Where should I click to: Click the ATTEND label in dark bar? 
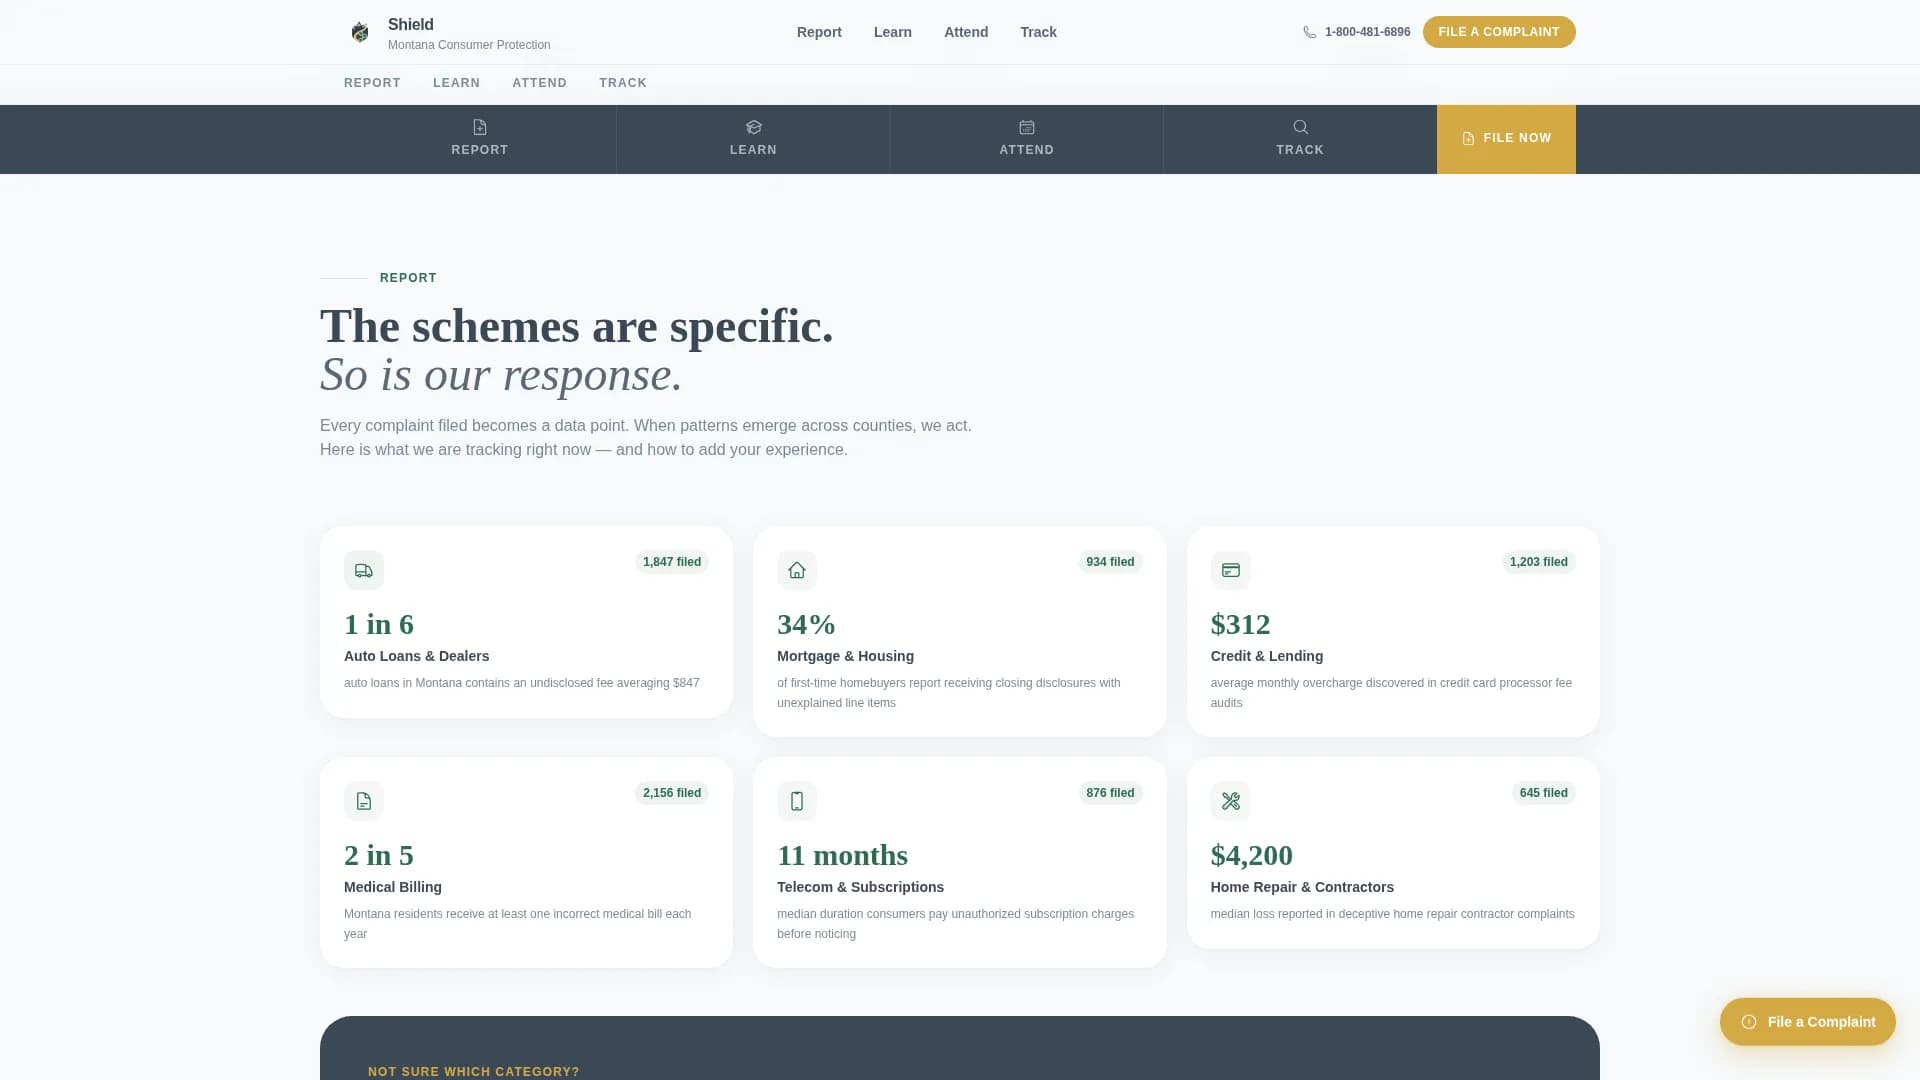[x=1027, y=150]
